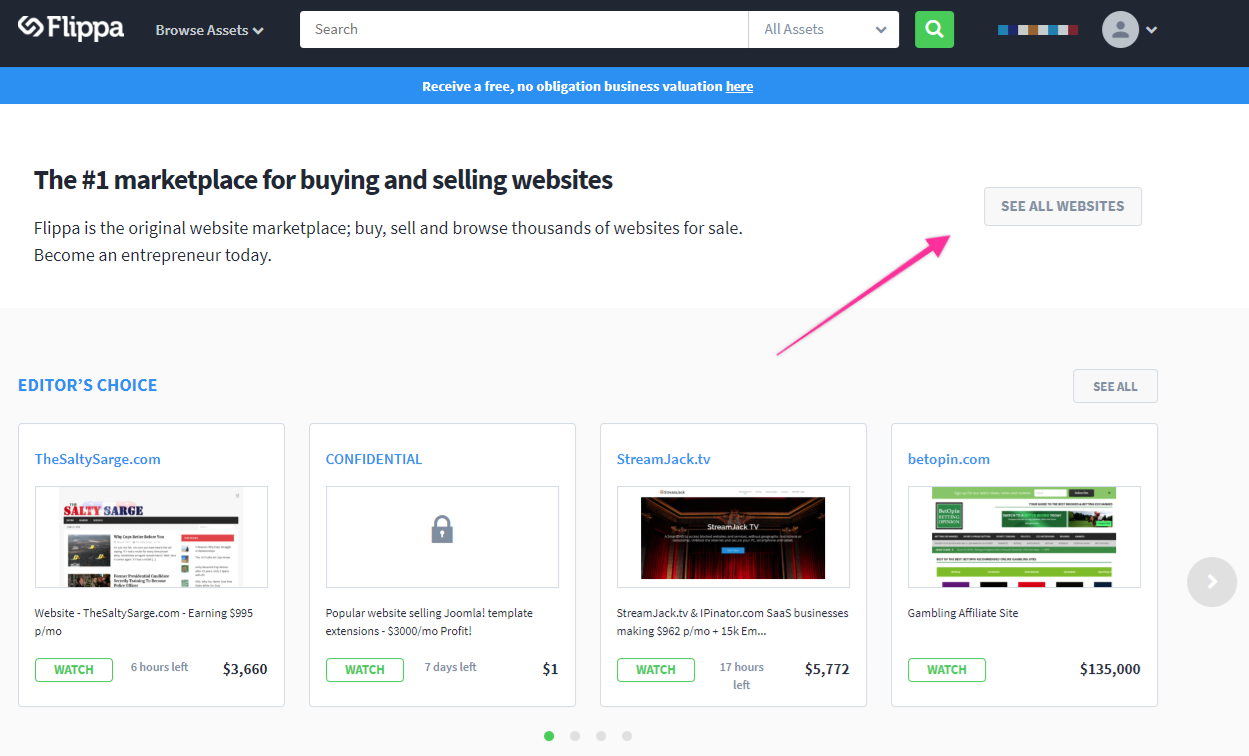
Task: Click the 'Gambling Affiliate Site' description
Action: pyautogui.click(x=963, y=613)
